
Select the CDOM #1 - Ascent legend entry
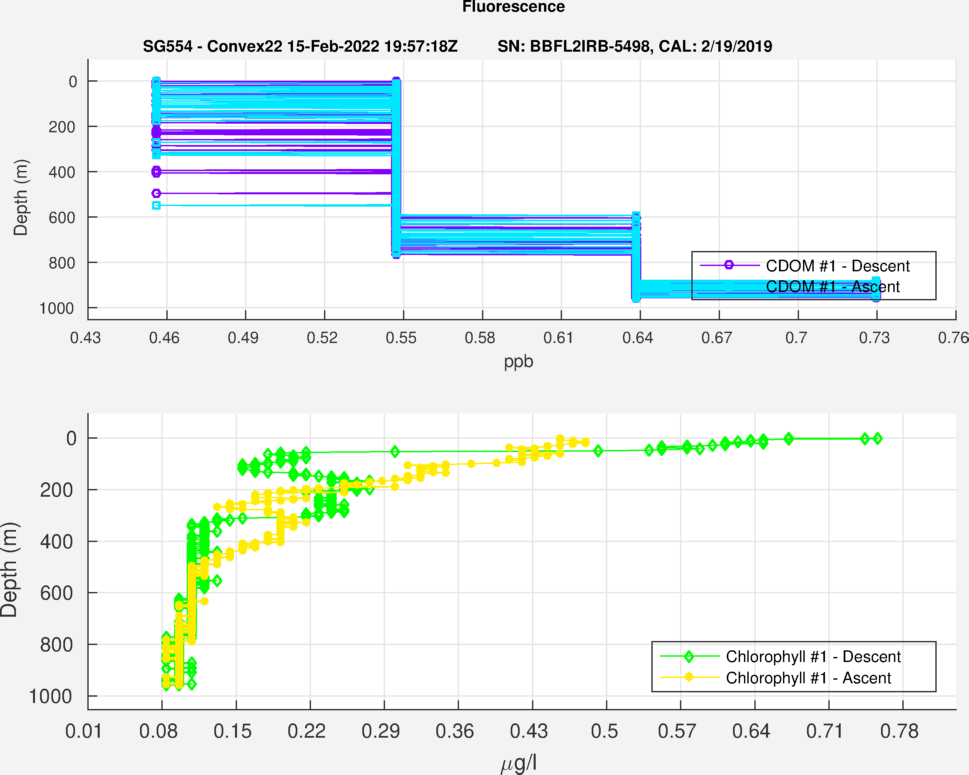point(832,287)
